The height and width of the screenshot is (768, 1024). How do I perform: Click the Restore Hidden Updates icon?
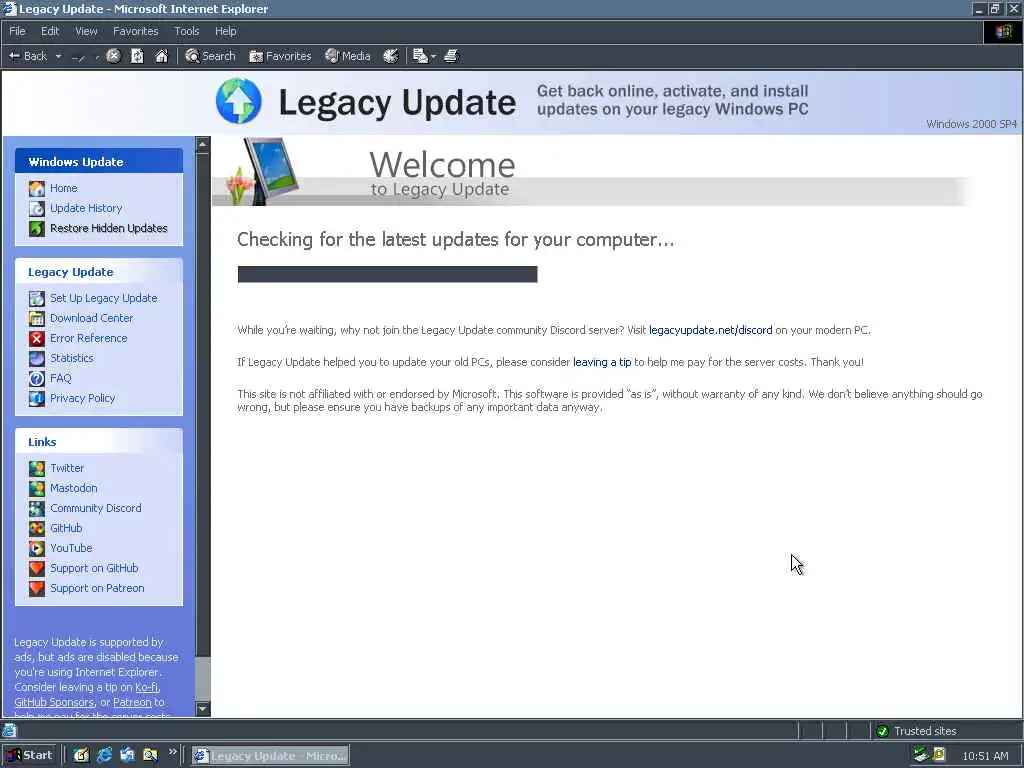37,229
